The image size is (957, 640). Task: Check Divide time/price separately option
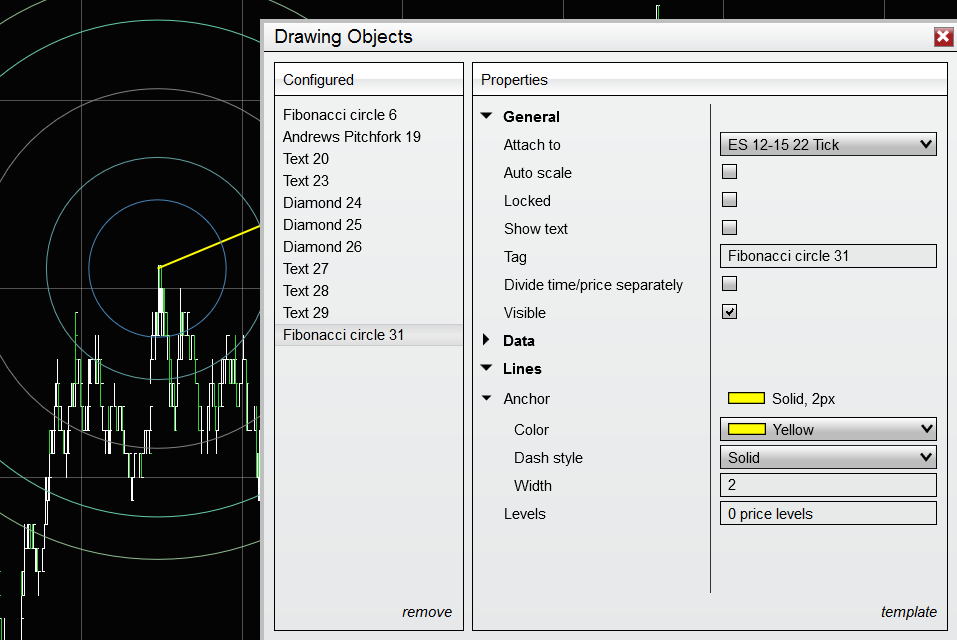(x=729, y=284)
